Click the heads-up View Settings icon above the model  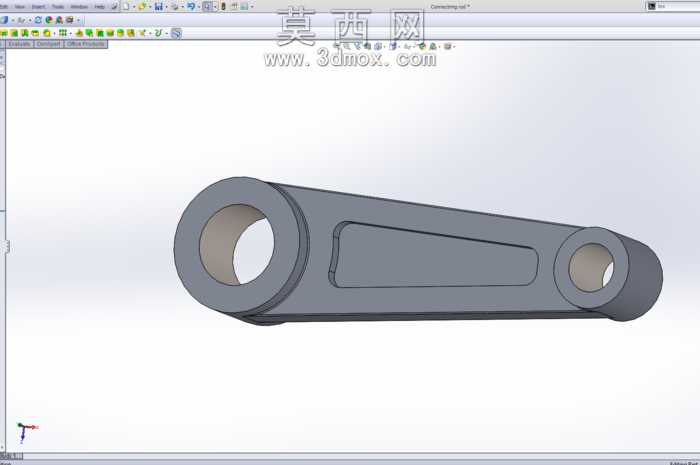[x=448, y=46]
